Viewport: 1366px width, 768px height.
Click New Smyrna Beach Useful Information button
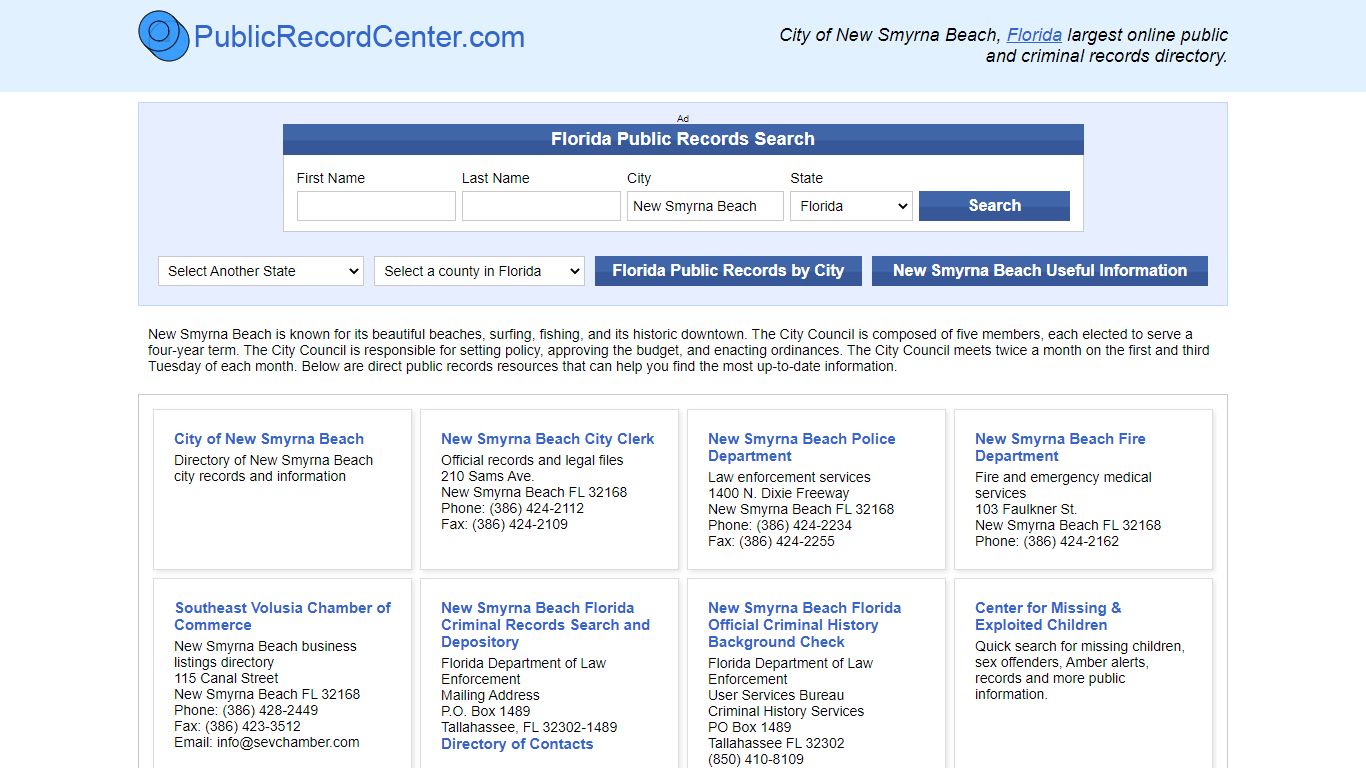click(1040, 271)
